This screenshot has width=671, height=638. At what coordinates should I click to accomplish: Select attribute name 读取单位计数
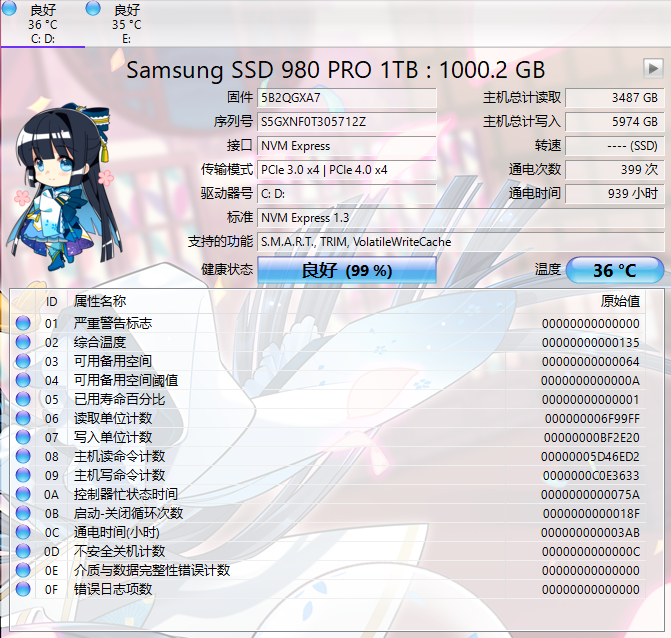113,418
